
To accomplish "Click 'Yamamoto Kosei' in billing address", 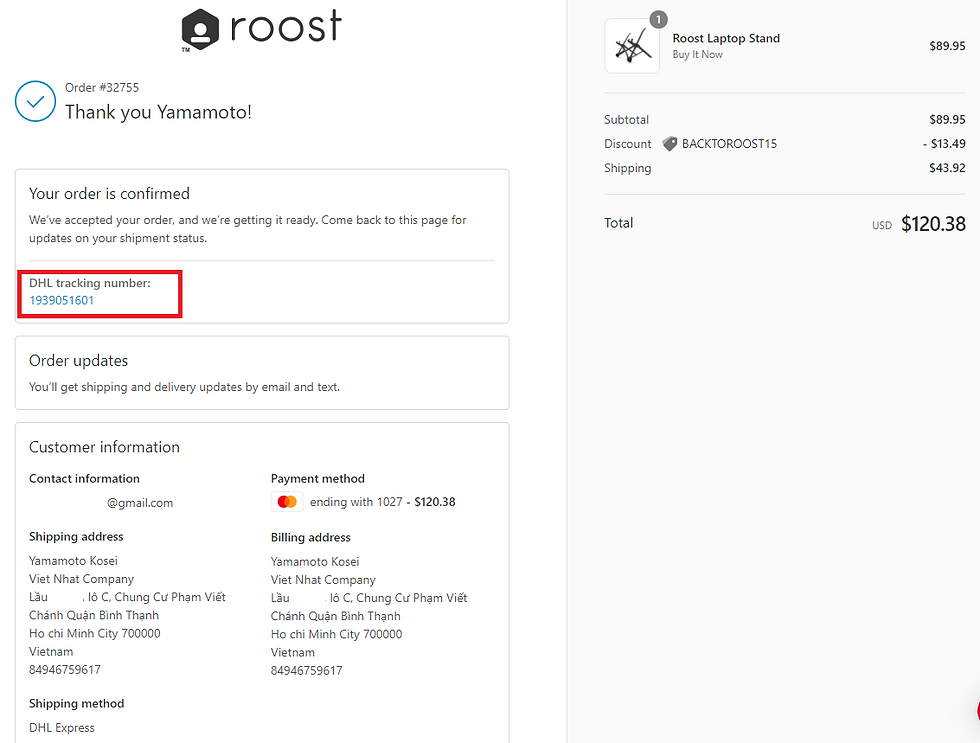I will pos(315,562).
